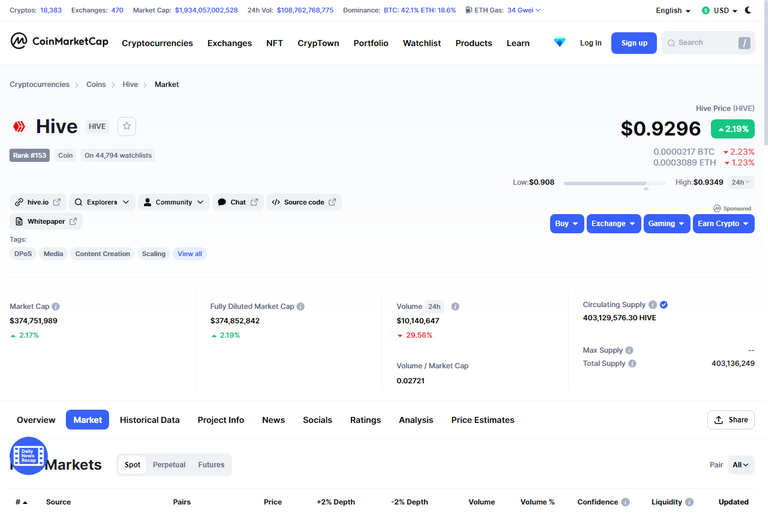
Task: Open the Coins breadcrumb link
Action: click(96, 84)
